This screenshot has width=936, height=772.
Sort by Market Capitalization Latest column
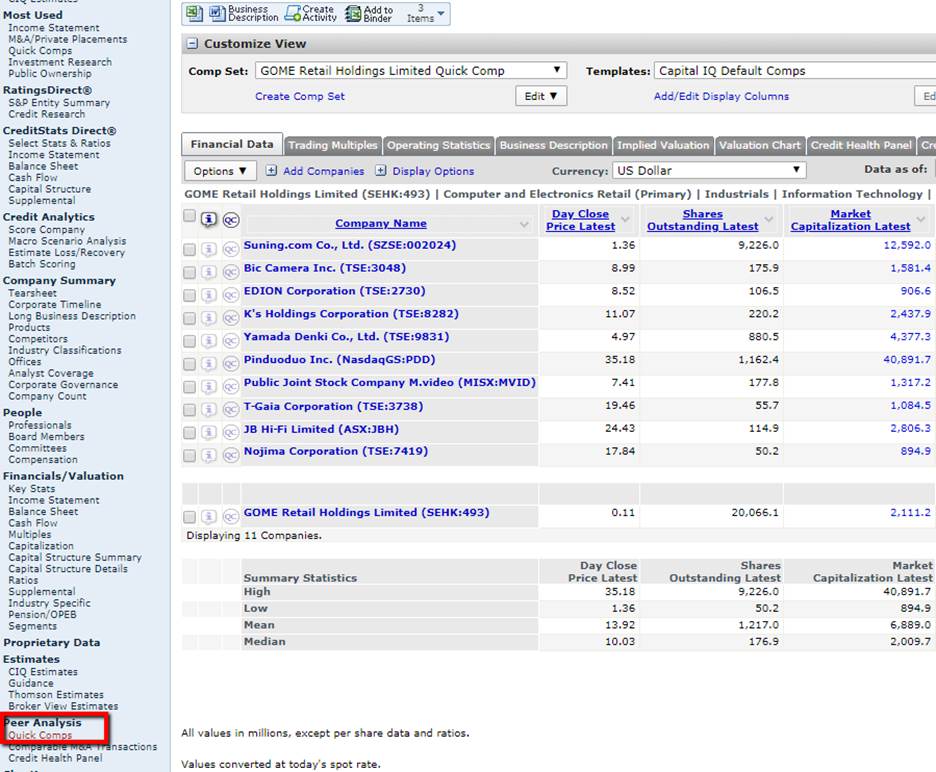point(851,220)
